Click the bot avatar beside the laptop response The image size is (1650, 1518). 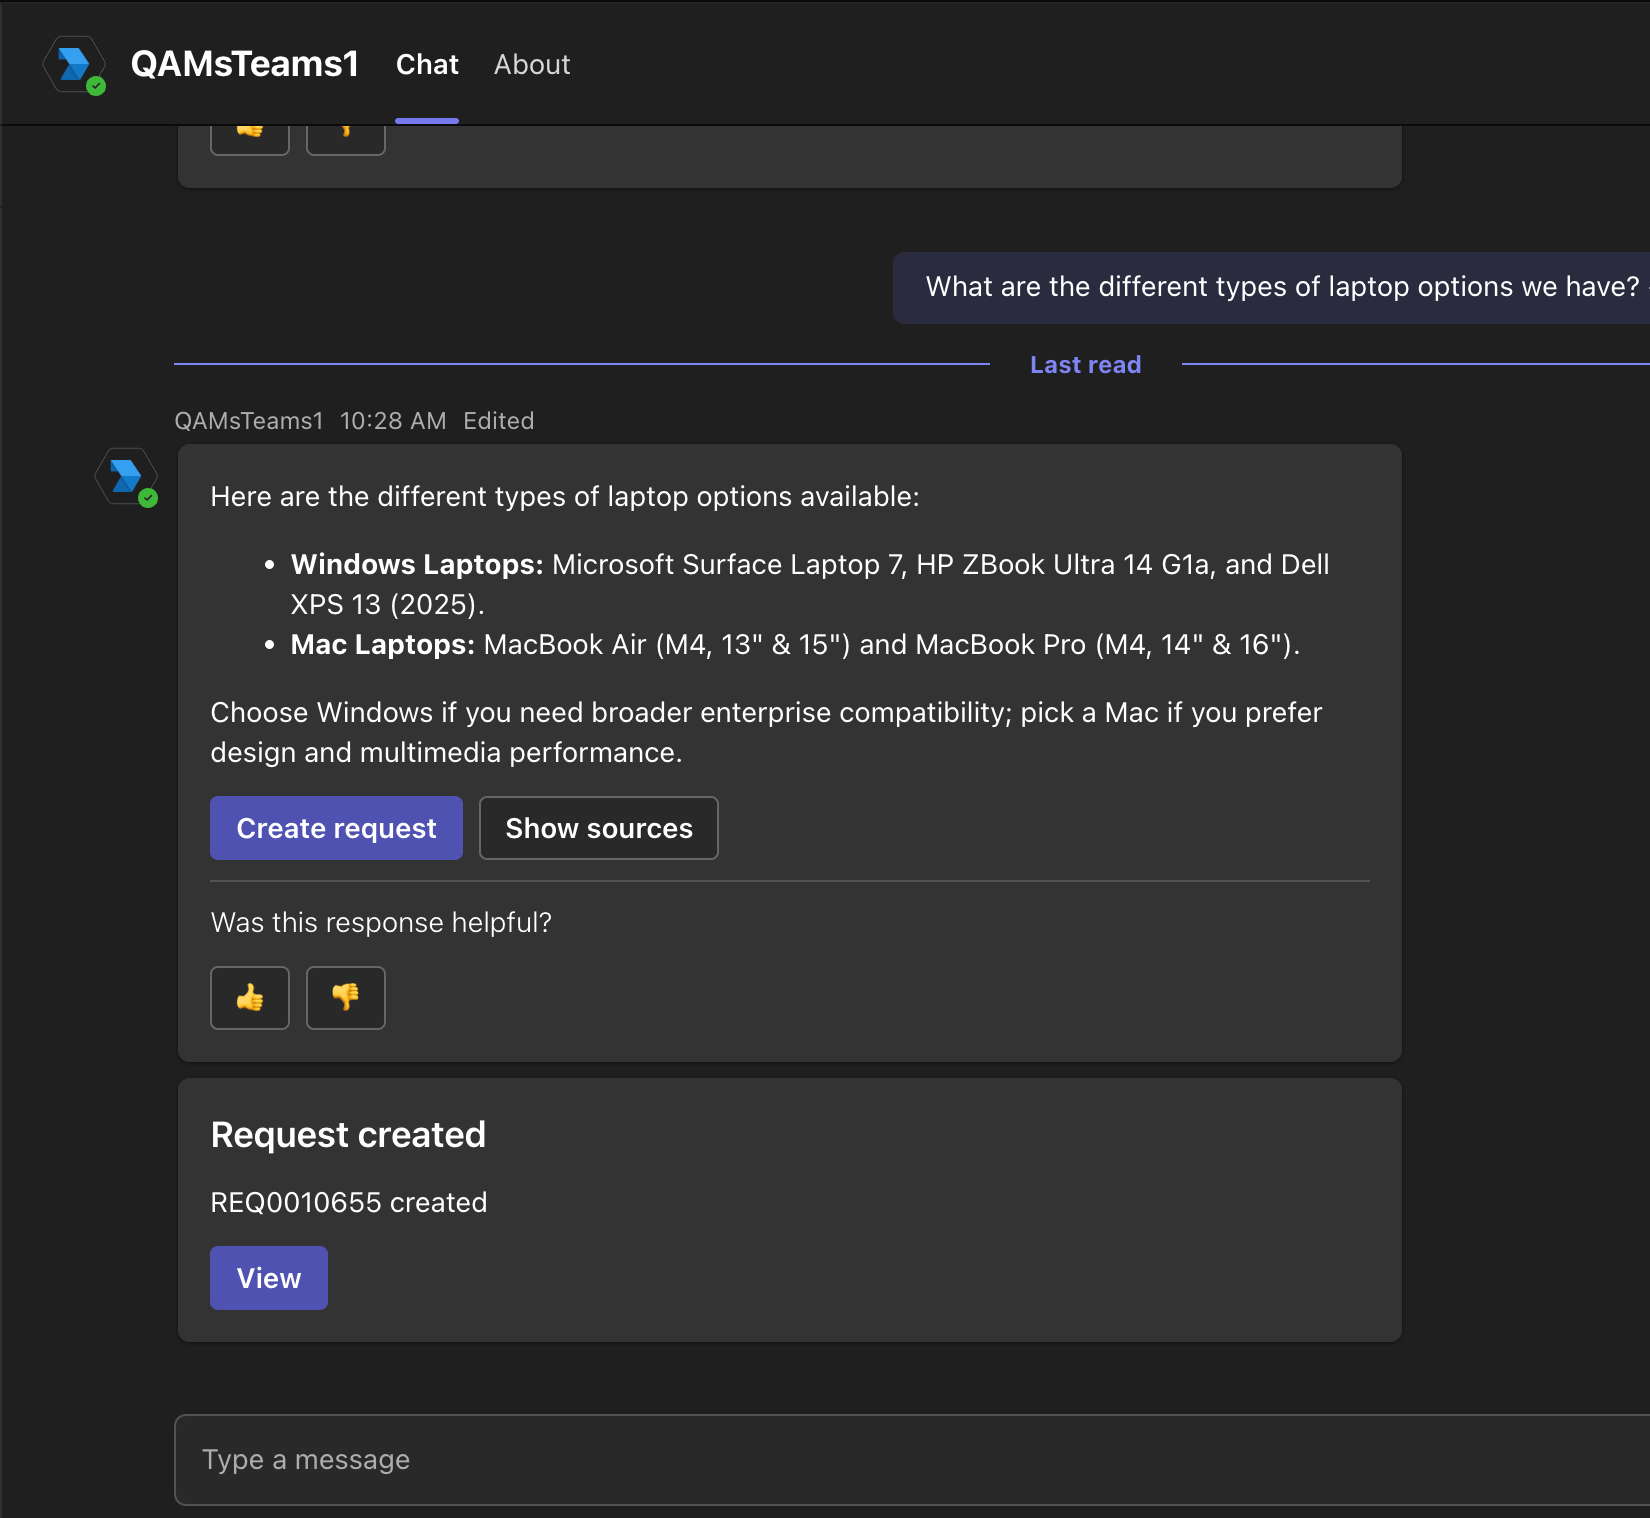point(126,477)
